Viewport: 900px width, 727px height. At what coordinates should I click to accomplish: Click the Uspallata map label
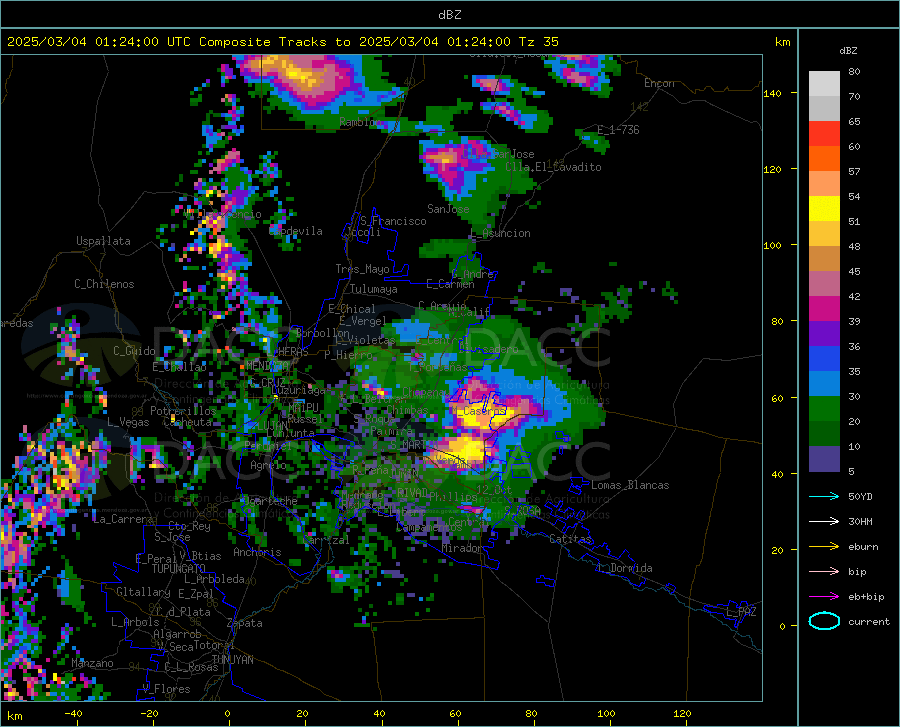tap(103, 241)
